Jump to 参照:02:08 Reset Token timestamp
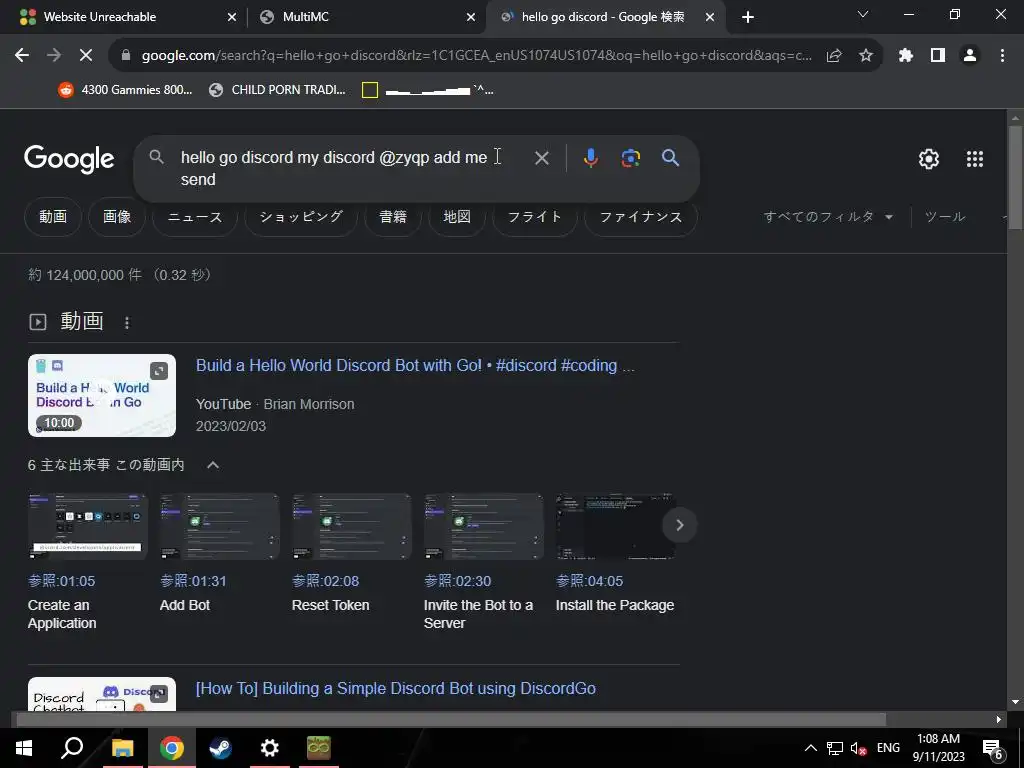The image size is (1024, 768). point(325,581)
